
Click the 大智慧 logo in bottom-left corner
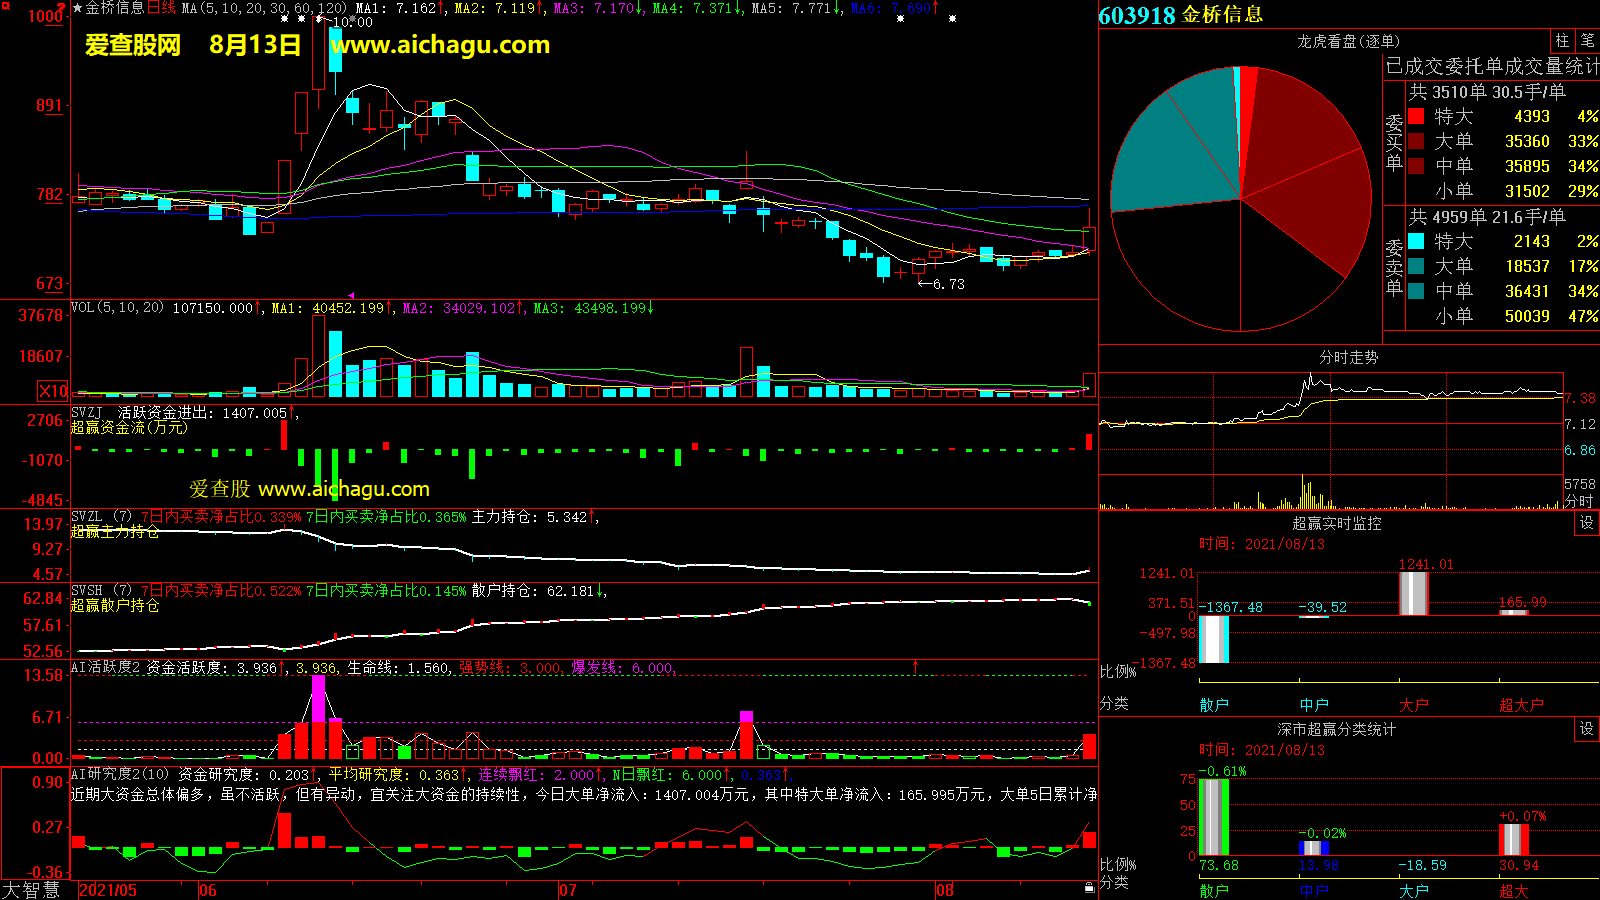click(x=32, y=889)
